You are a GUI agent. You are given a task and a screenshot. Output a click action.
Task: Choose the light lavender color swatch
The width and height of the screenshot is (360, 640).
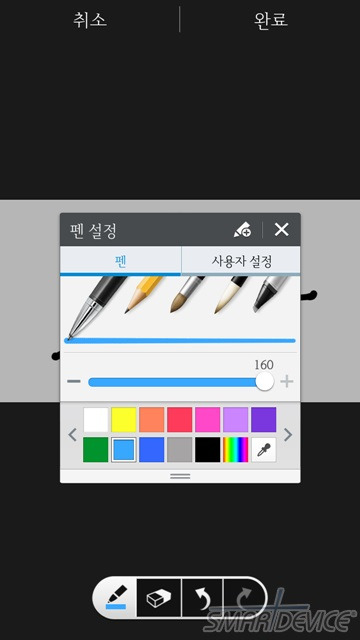pyautogui.click(x=236, y=420)
